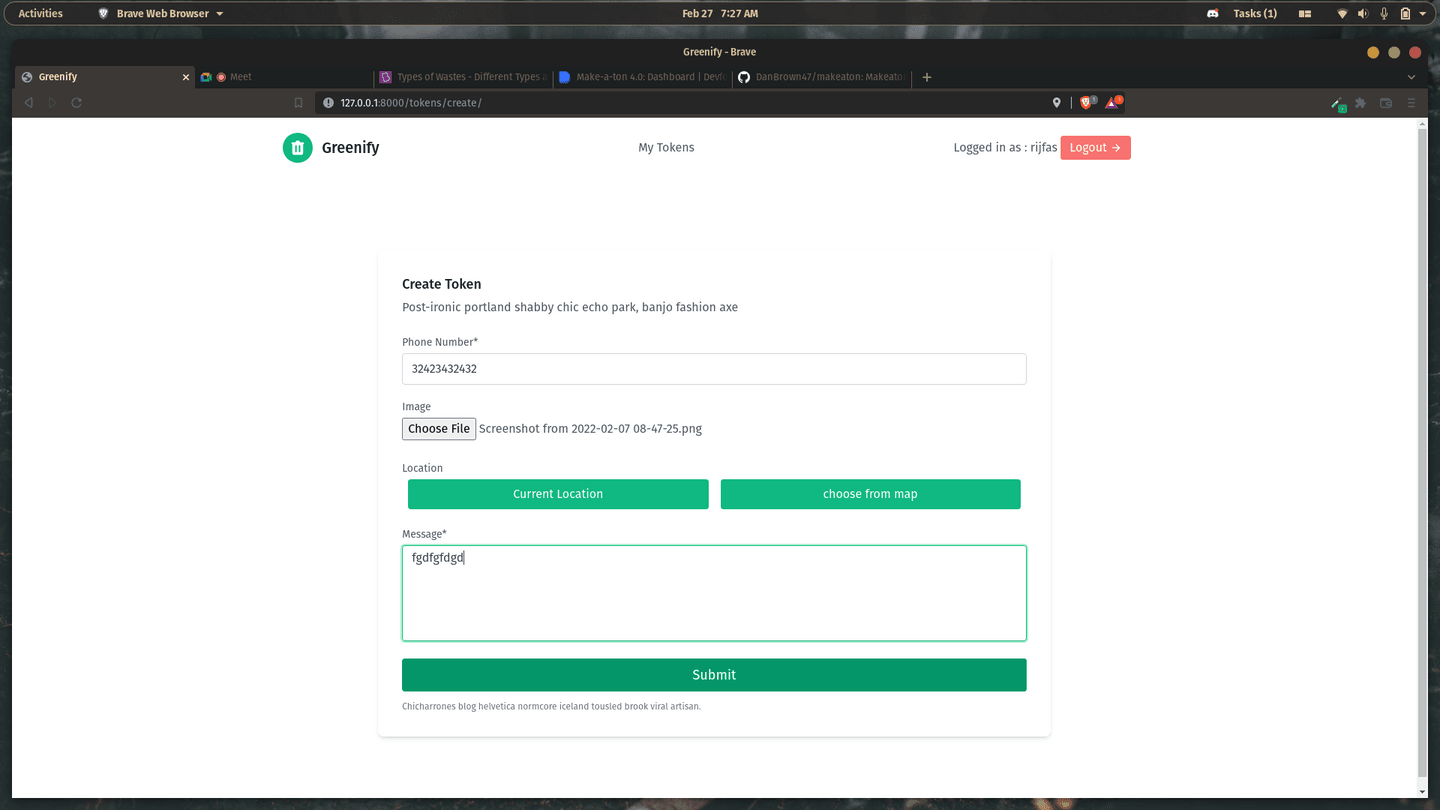The image size is (1440, 810).
Task: Switch to DanBrown47/makeaton GitHub tab
Action: 822,77
